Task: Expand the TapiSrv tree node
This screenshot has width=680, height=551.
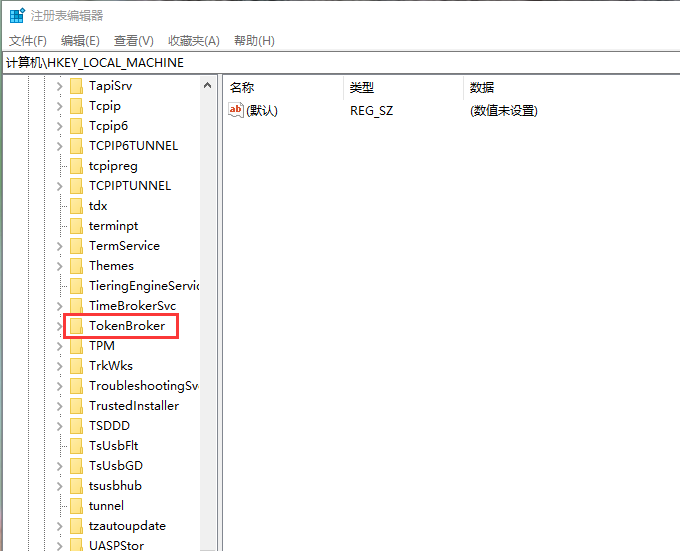Action: 59,86
